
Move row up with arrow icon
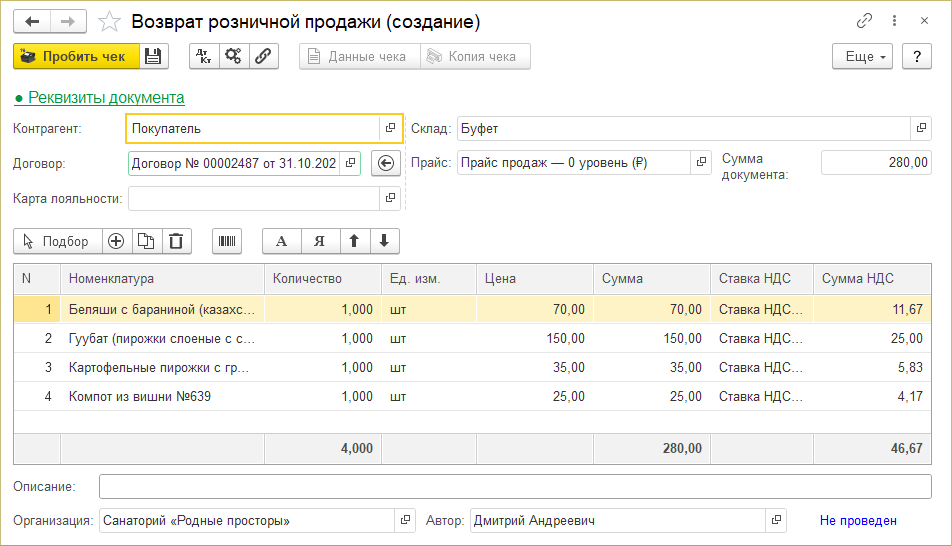[353, 241]
